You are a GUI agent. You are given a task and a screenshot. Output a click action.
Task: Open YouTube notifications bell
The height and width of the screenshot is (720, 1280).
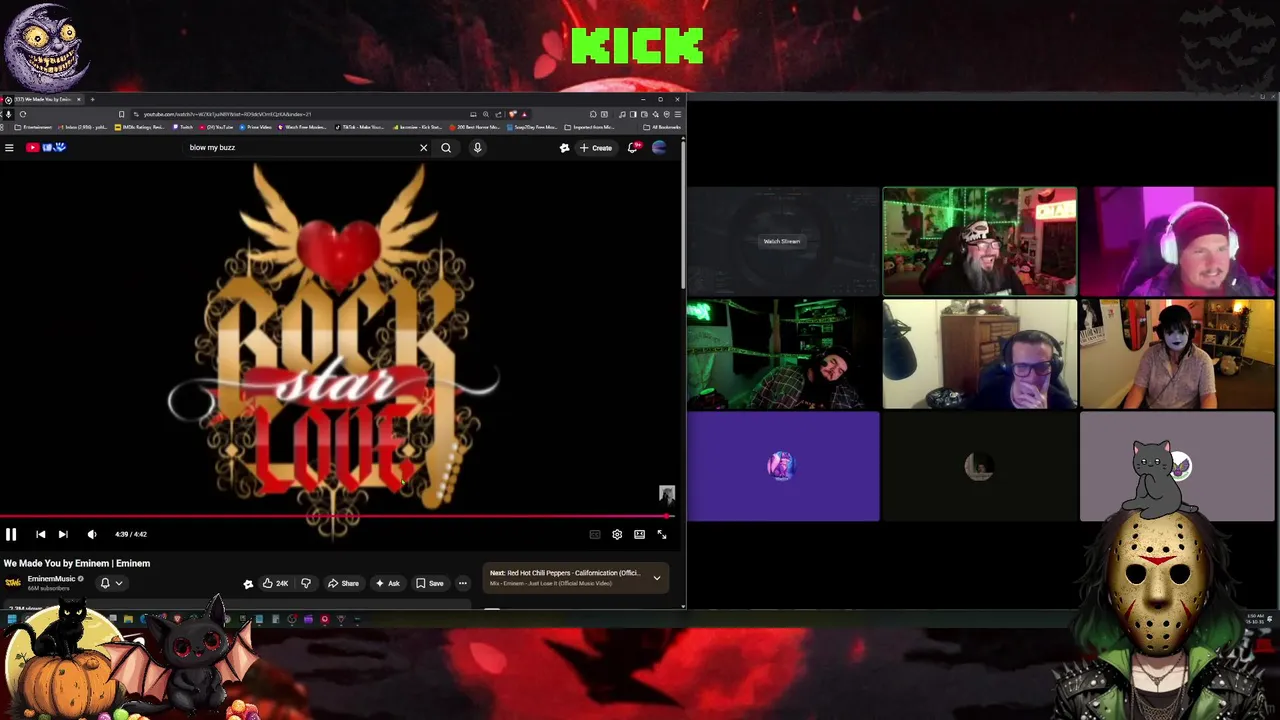[x=633, y=148]
